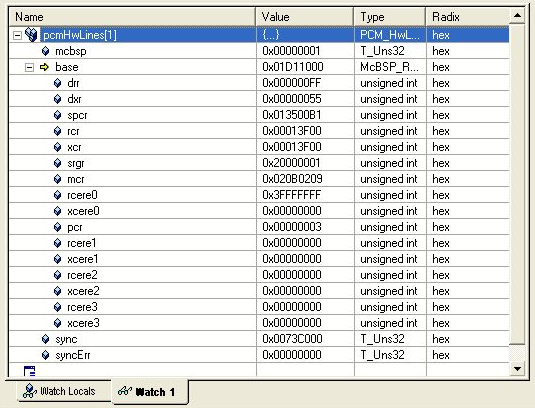
Task: Click the yellow arrow pointer icon beside base
Action: pyautogui.click(x=44, y=67)
